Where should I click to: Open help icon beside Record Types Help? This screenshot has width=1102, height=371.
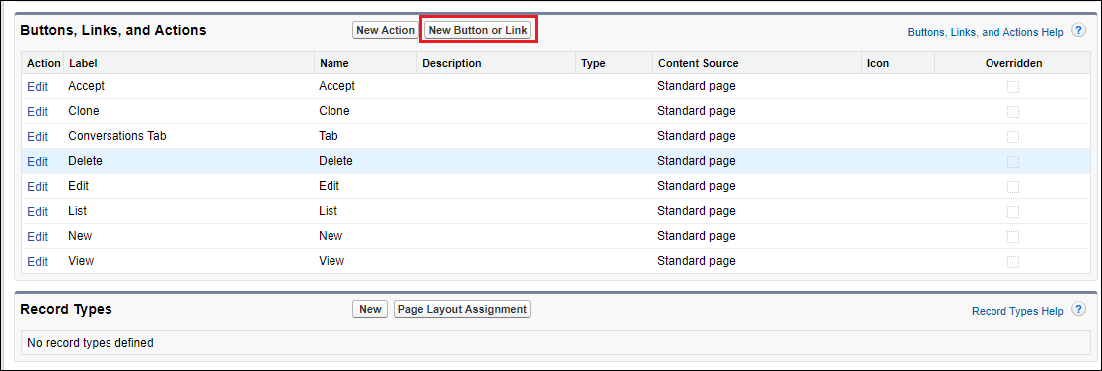point(1078,309)
